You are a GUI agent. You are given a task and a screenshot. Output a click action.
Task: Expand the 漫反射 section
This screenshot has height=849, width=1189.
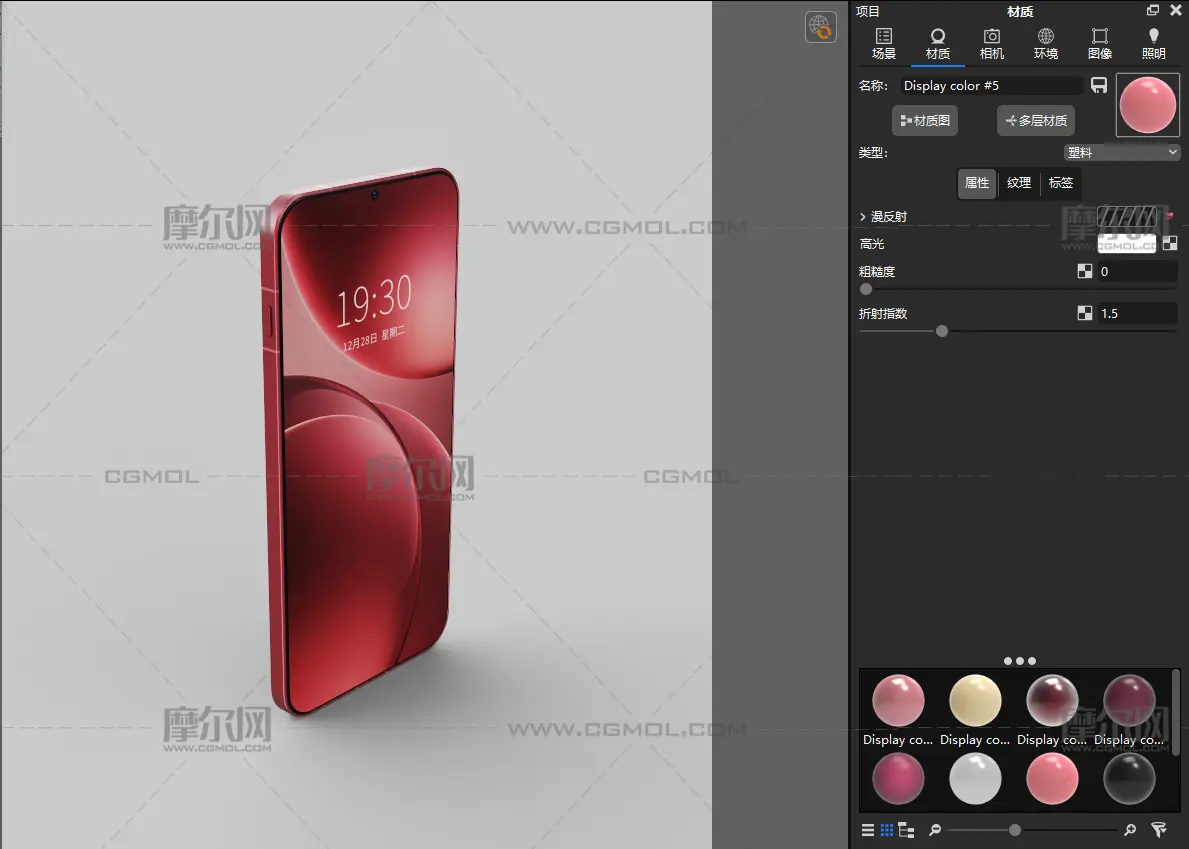tap(863, 217)
